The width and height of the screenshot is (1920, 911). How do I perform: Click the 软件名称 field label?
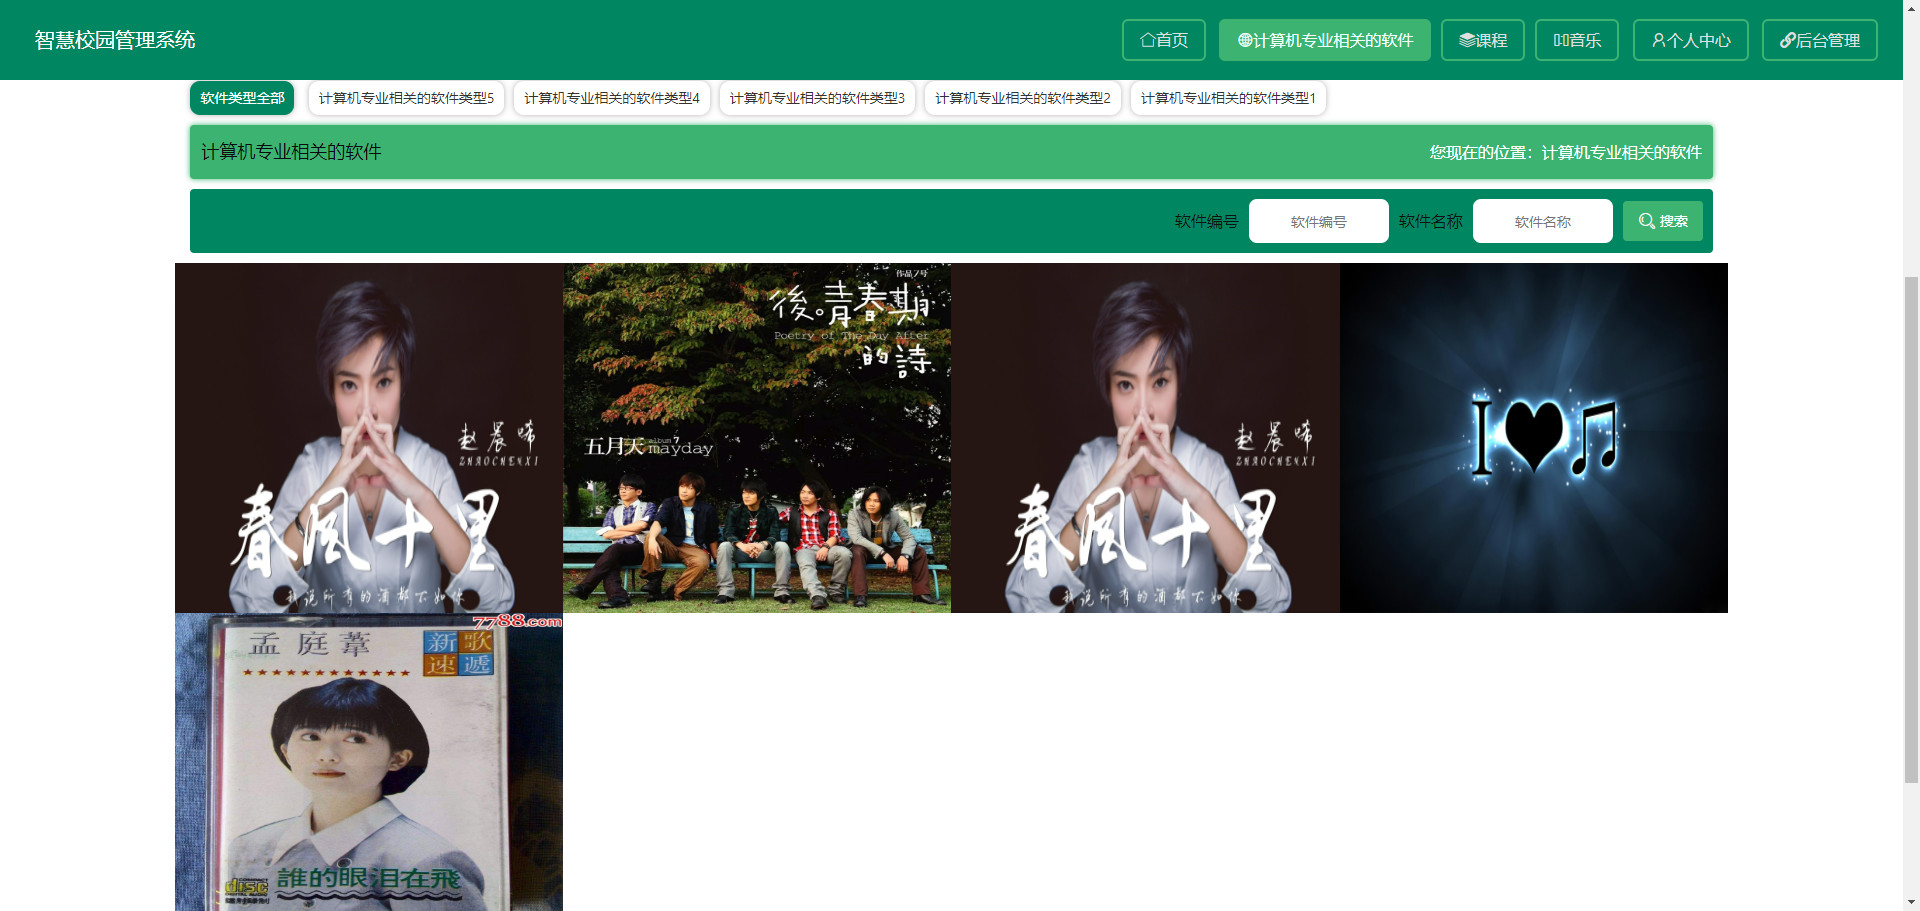(1430, 221)
